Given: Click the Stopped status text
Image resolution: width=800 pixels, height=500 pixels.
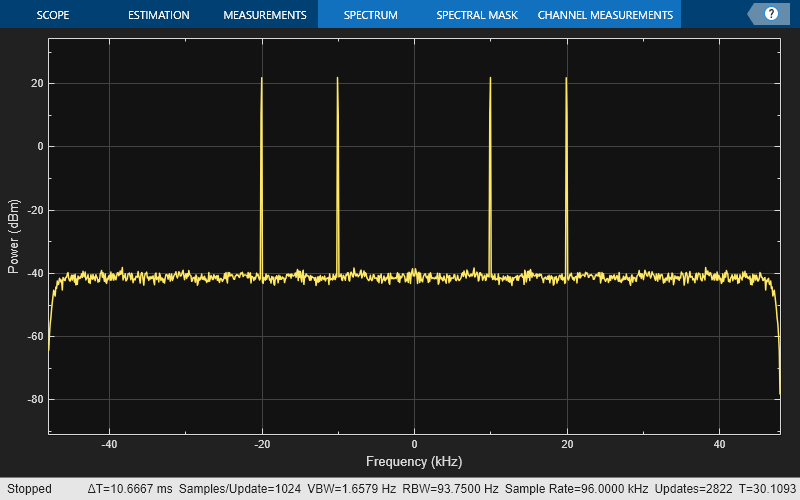Looking at the screenshot, I should click(x=29, y=489).
